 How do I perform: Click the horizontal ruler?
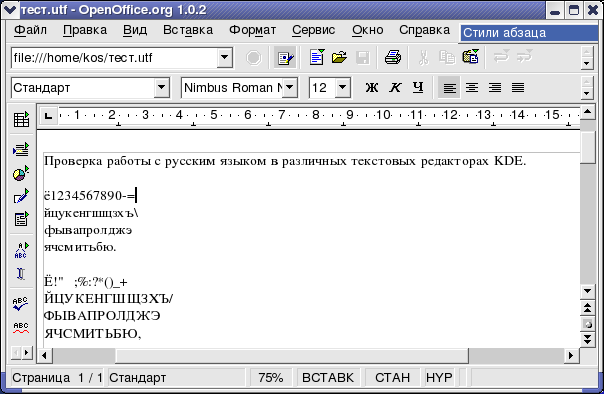point(319,115)
